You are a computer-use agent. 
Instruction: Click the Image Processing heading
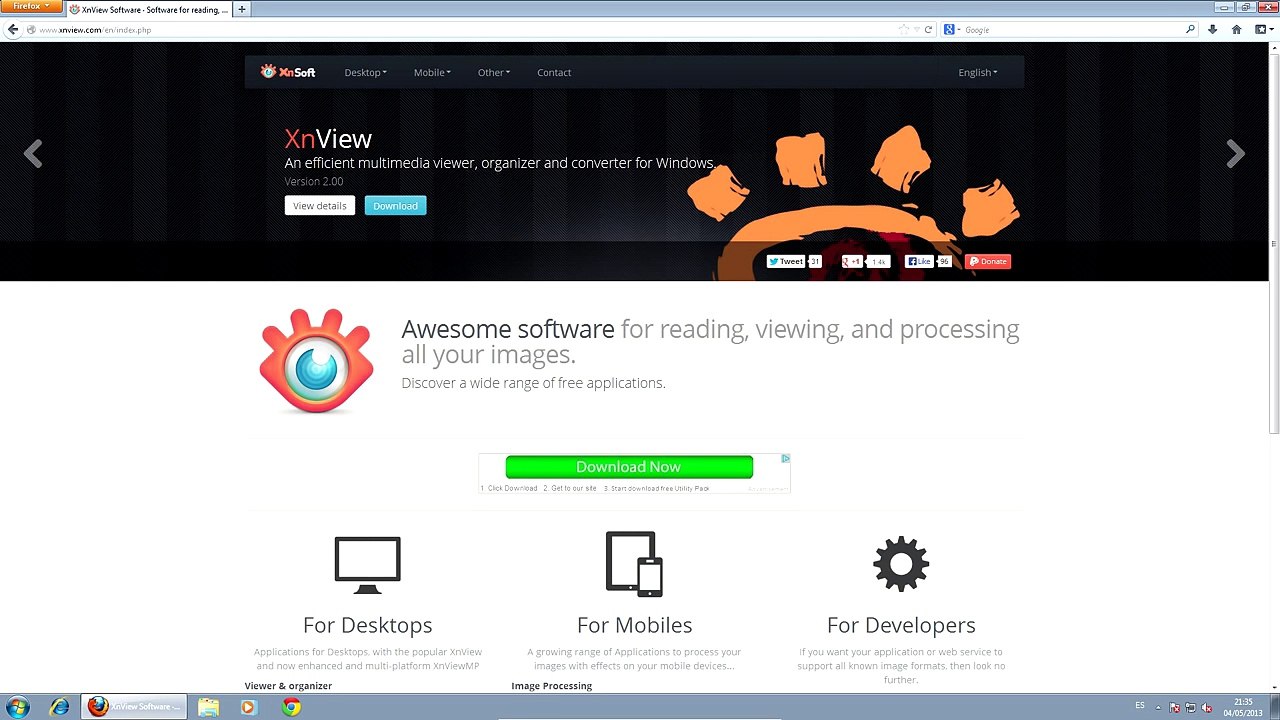coord(552,686)
